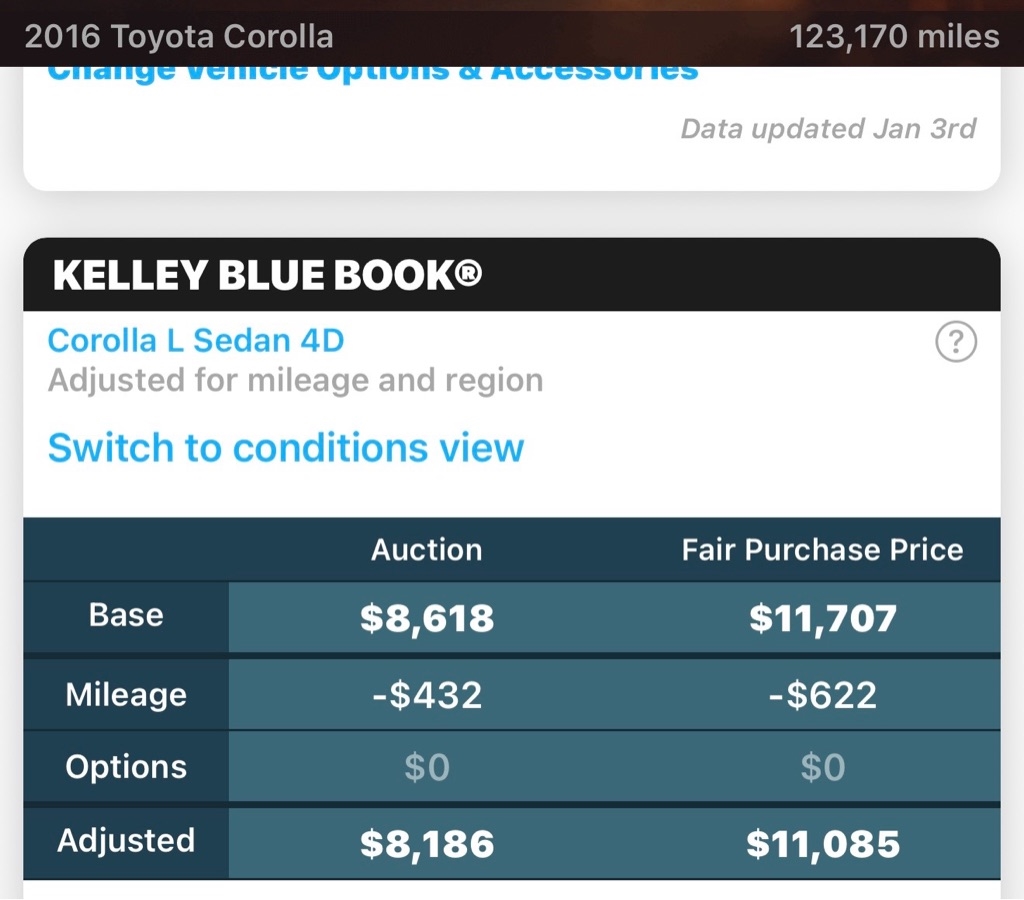Screen dimensions: 1024x900
Task: Tap the Data updated Jan 3rd text
Action: pyautogui.click(x=828, y=128)
